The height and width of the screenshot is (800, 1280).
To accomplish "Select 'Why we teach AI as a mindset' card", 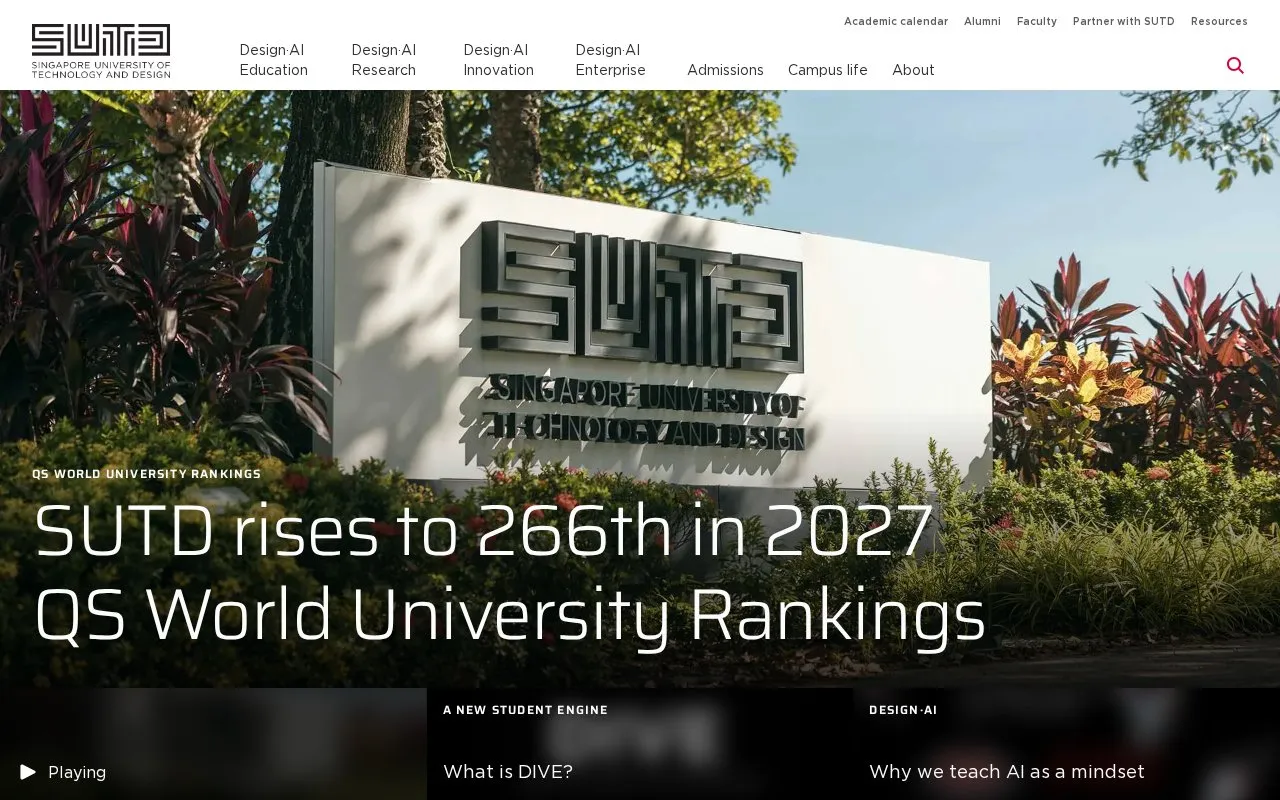I will tap(1066, 744).
